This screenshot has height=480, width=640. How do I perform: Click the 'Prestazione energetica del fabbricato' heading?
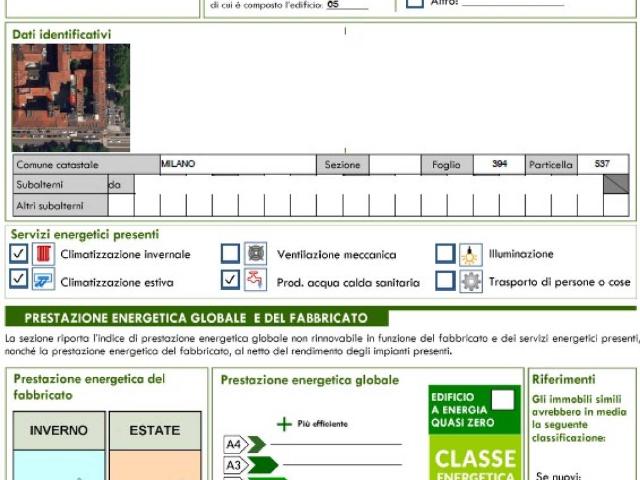89,387
